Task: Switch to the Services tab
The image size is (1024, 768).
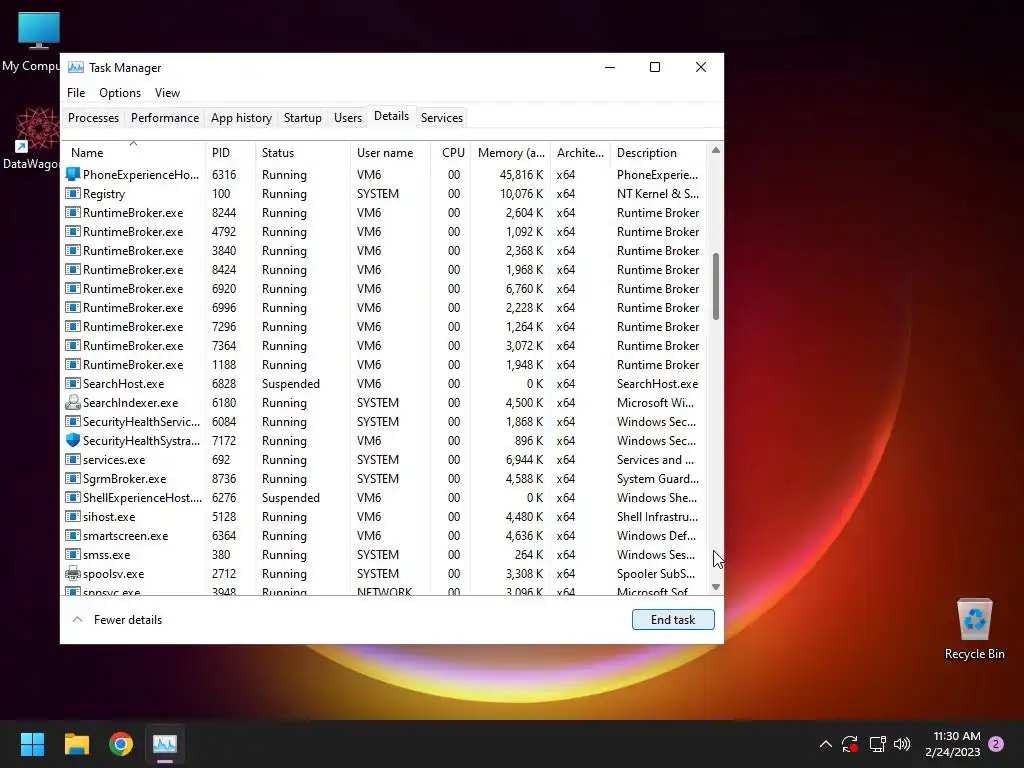Action: point(441,118)
